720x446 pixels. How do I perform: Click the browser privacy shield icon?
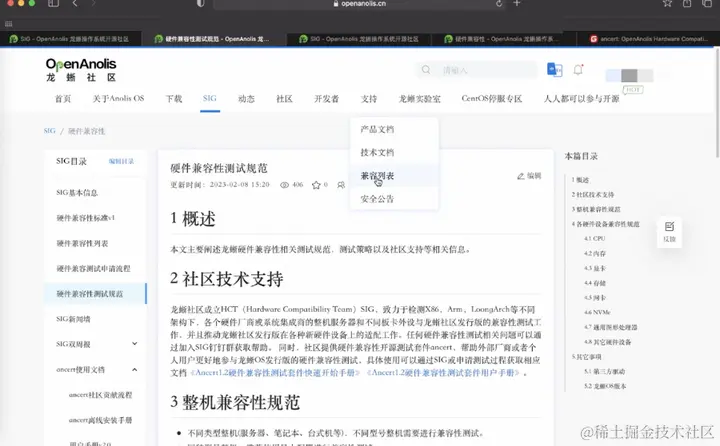(201, 3)
